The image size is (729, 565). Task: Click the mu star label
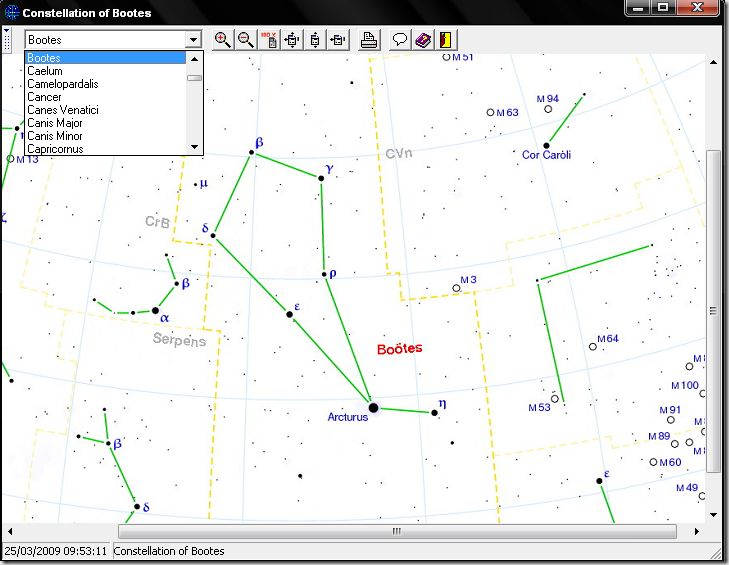(x=204, y=184)
